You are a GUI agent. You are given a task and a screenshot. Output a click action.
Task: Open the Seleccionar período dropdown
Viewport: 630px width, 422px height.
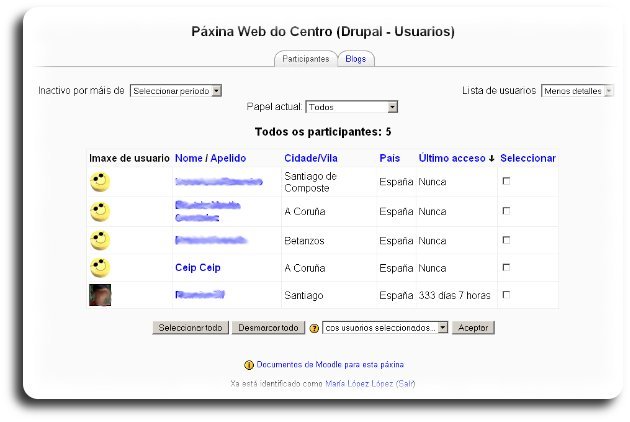coord(176,91)
